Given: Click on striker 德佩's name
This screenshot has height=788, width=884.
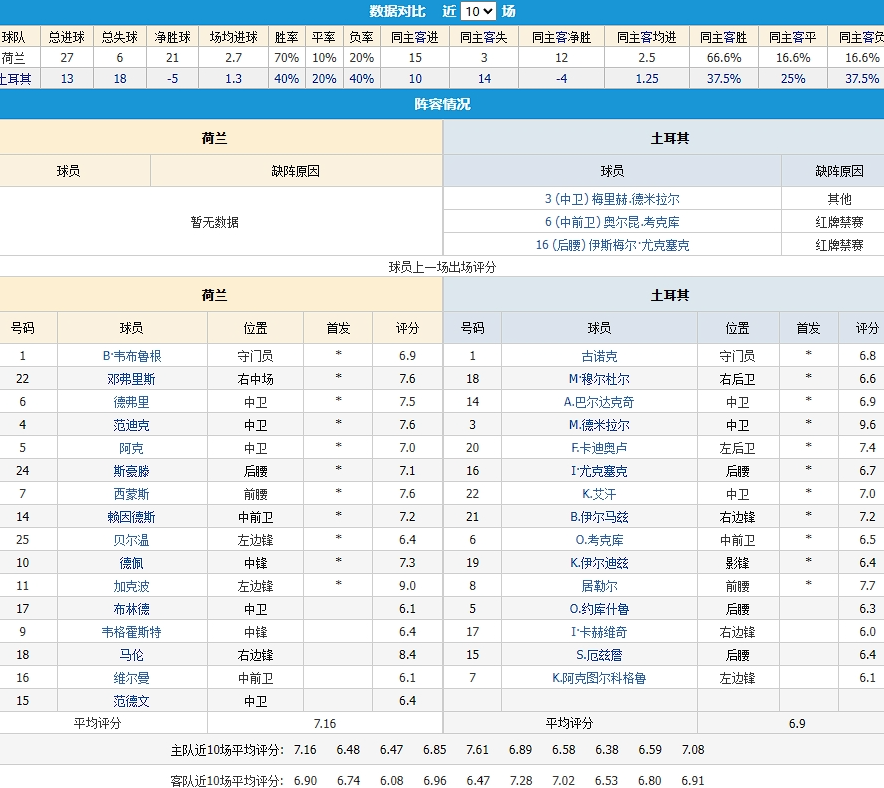Looking at the screenshot, I should tap(132, 563).
